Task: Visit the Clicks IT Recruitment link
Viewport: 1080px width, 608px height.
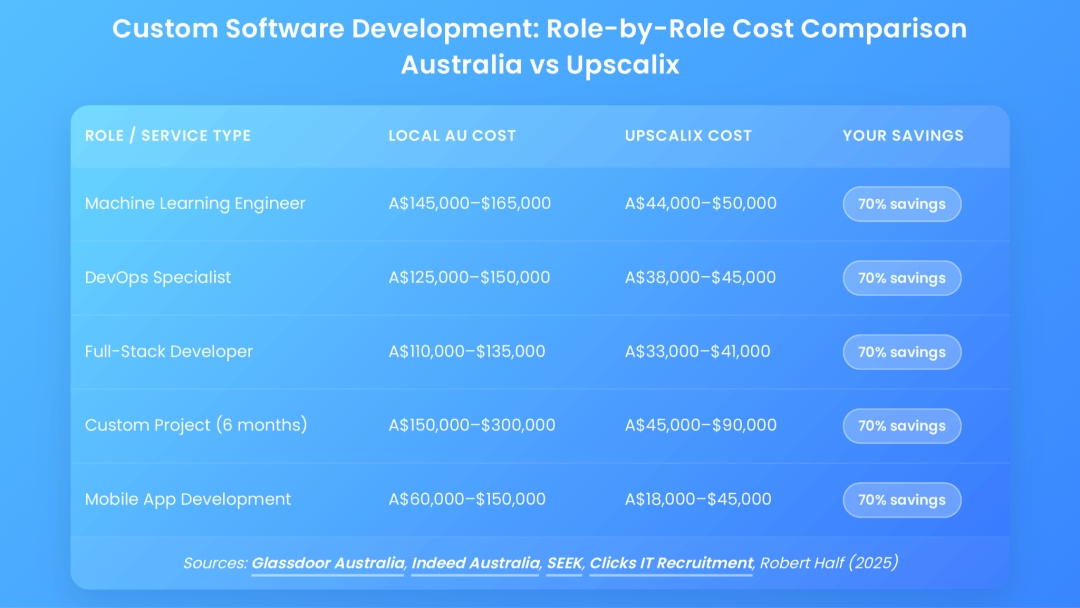Action: pos(670,563)
